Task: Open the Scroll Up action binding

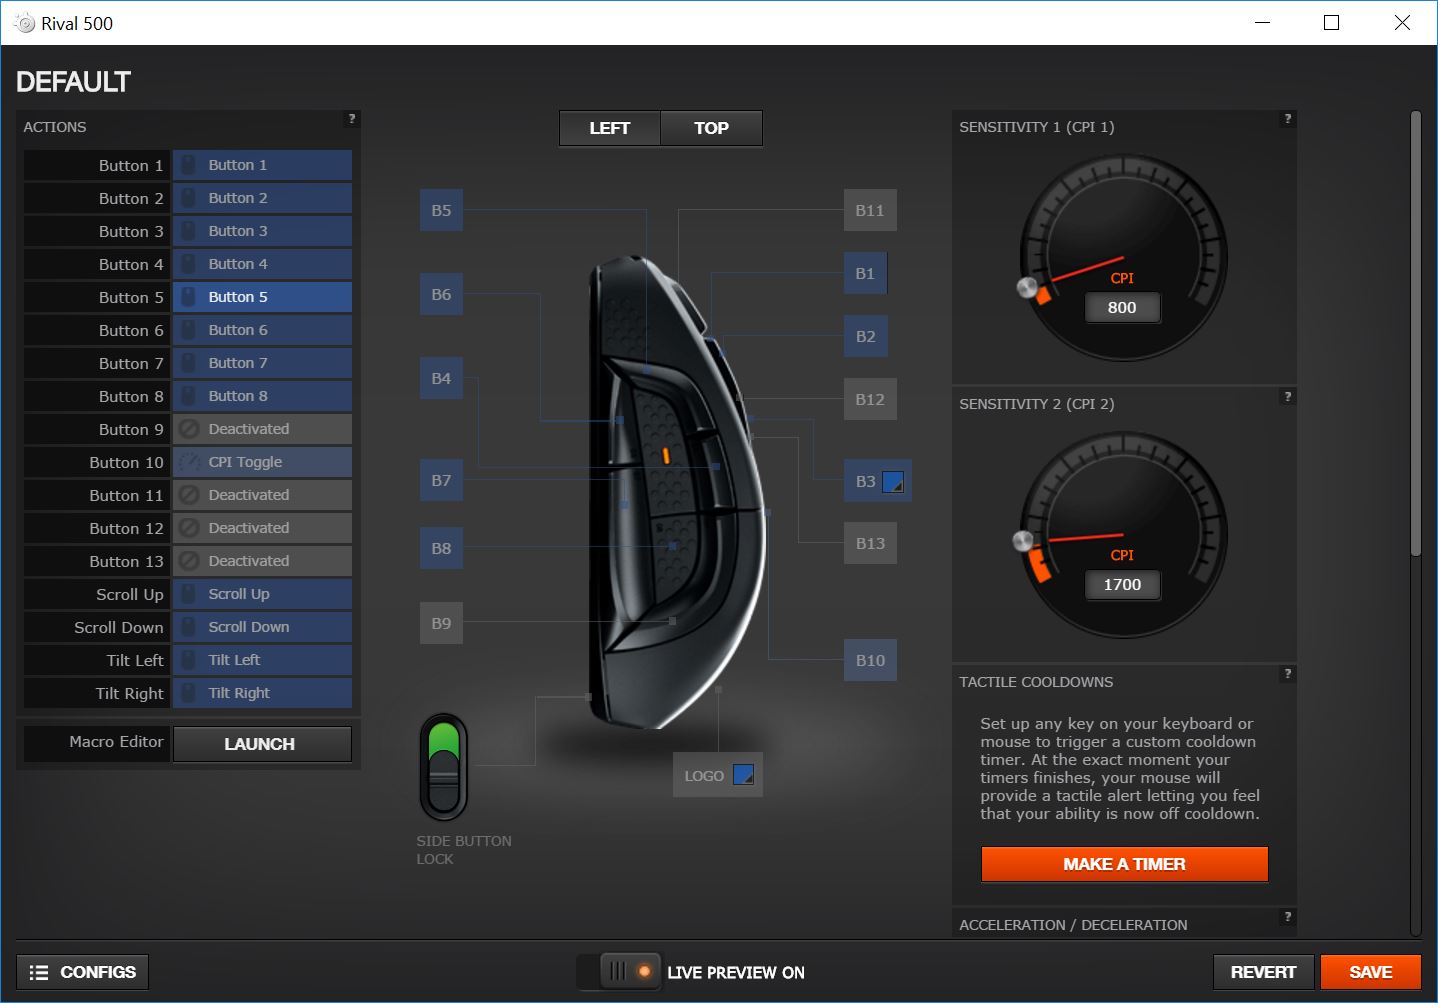Action: pos(262,594)
